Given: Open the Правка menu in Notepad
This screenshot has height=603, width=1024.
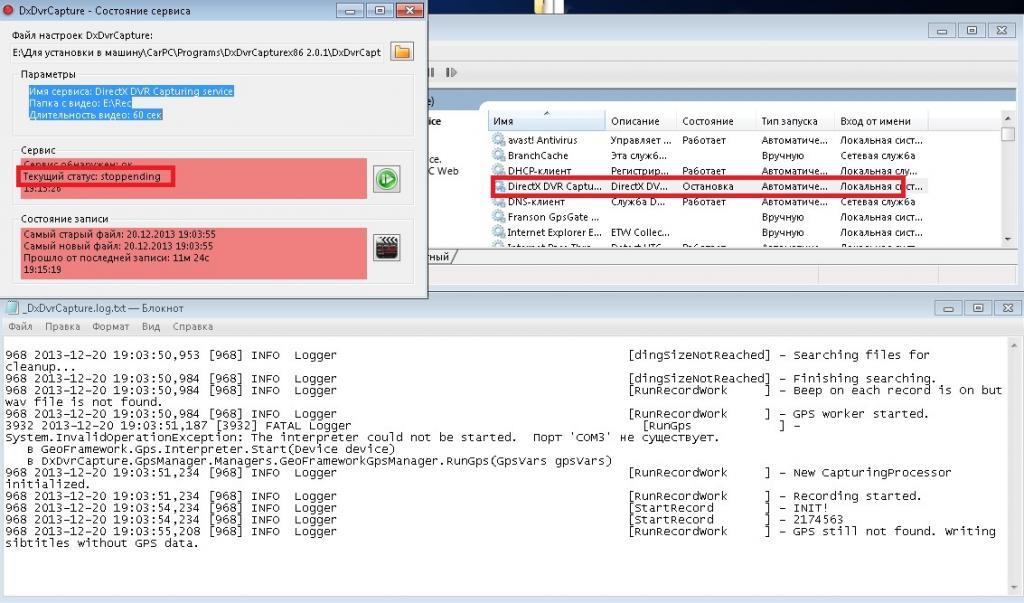Looking at the screenshot, I should (62, 326).
